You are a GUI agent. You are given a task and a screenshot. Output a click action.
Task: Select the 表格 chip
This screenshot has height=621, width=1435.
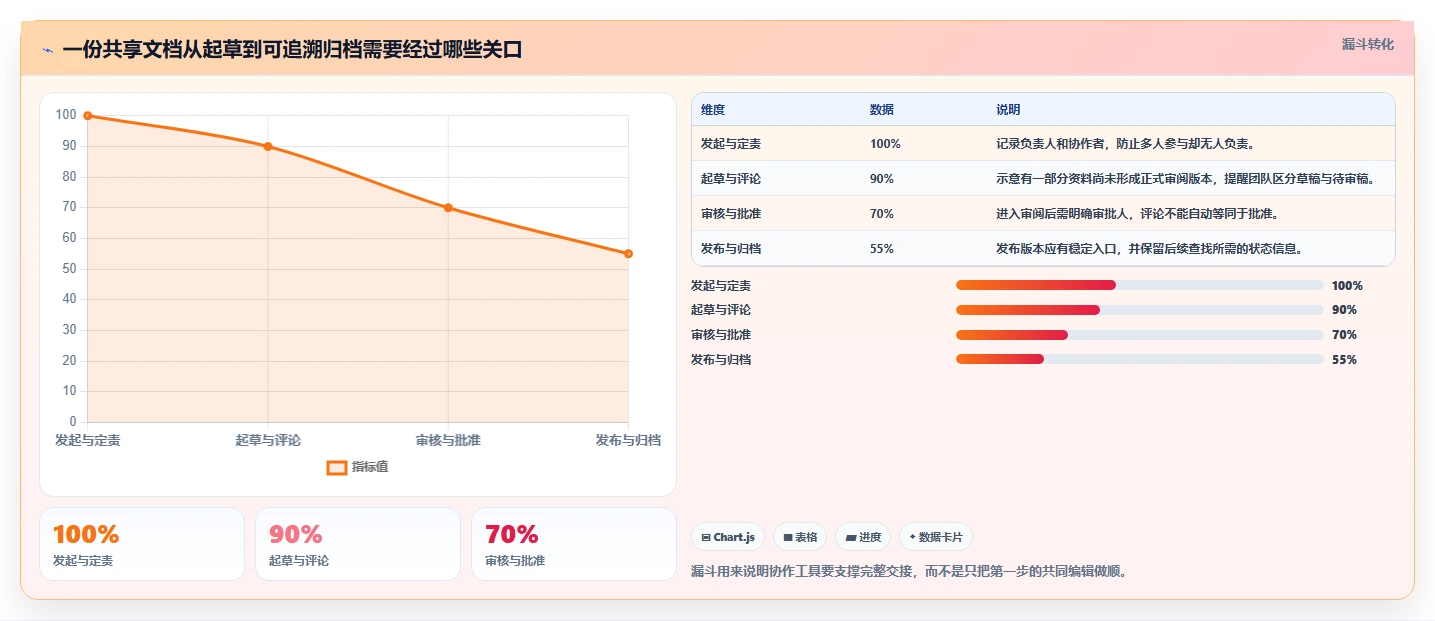tap(800, 537)
